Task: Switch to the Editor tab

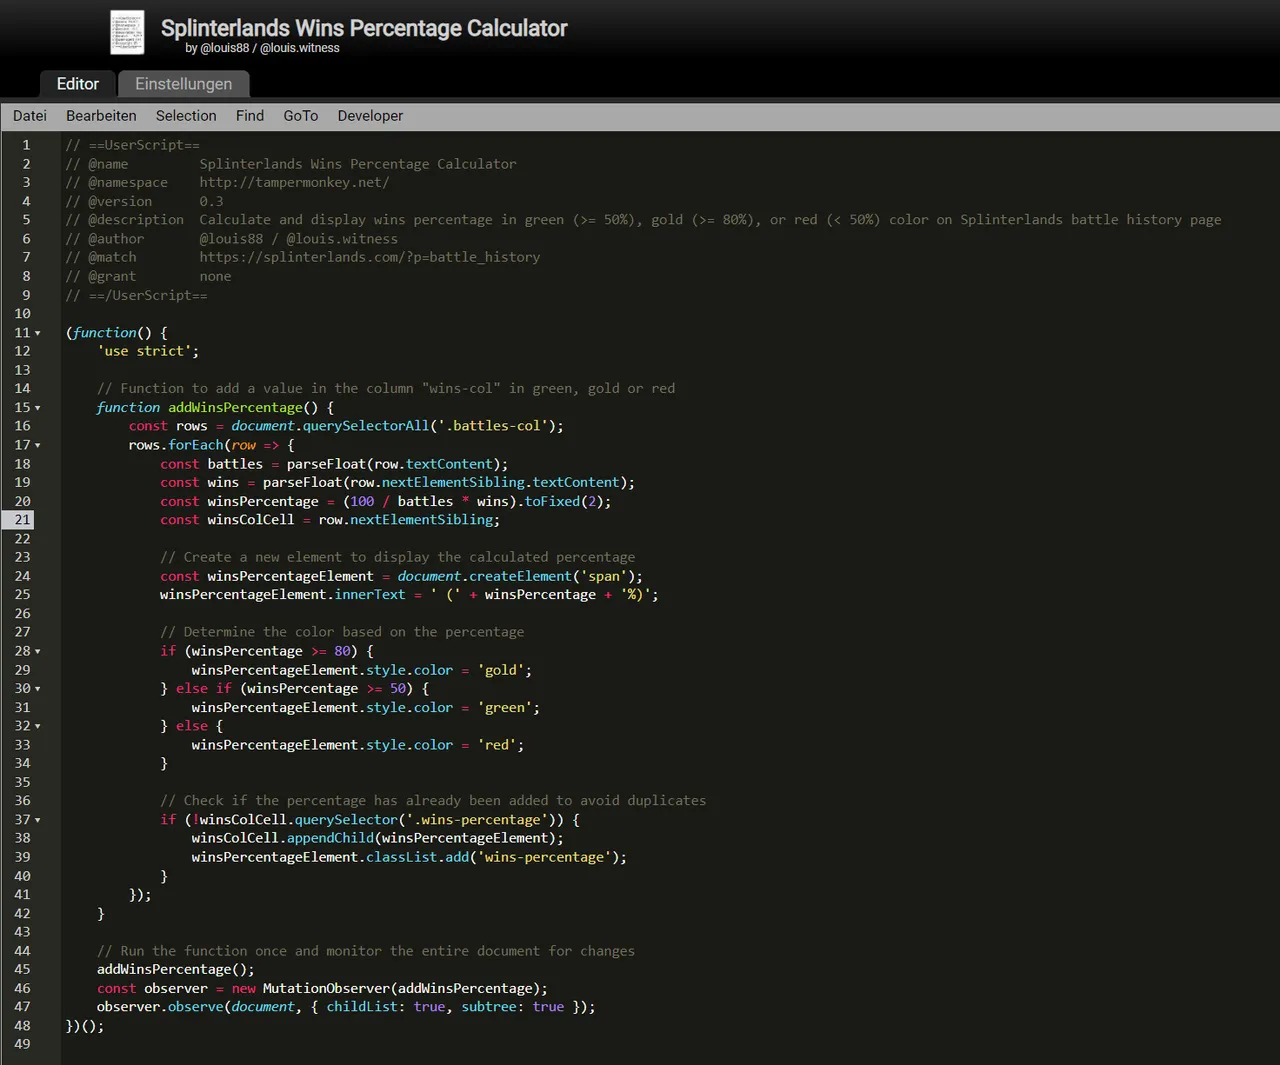Action: tap(78, 84)
